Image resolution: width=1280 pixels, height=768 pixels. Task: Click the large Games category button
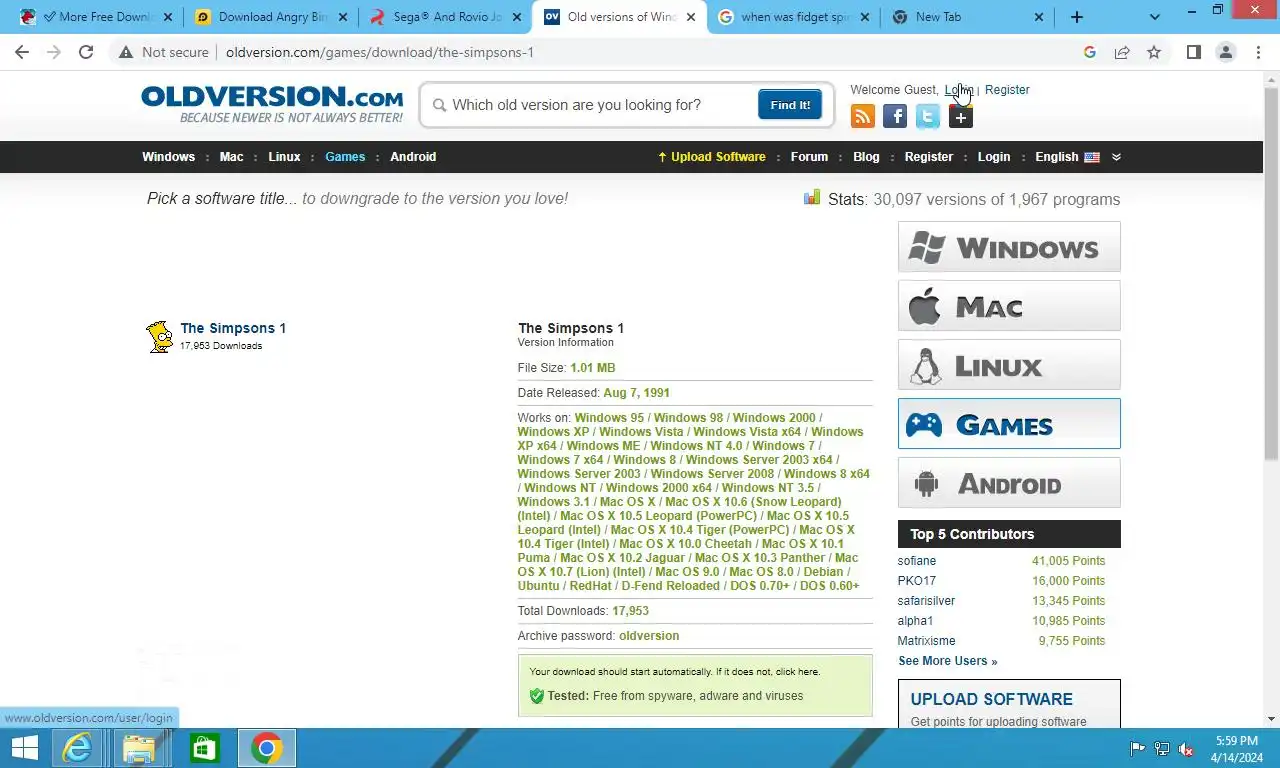coord(1009,424)
